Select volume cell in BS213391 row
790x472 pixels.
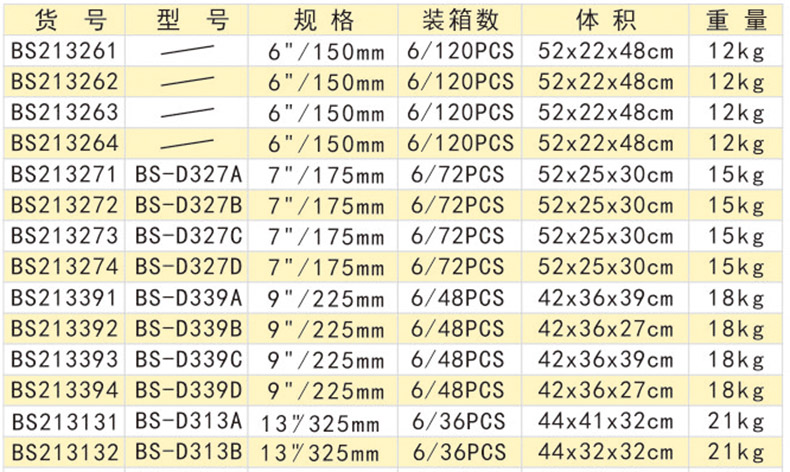point(604,298)
